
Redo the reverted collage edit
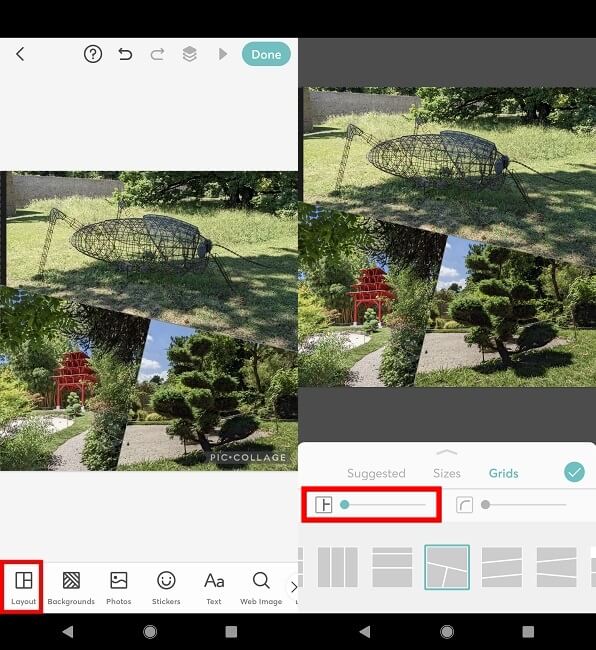click(x=157, y=54)
